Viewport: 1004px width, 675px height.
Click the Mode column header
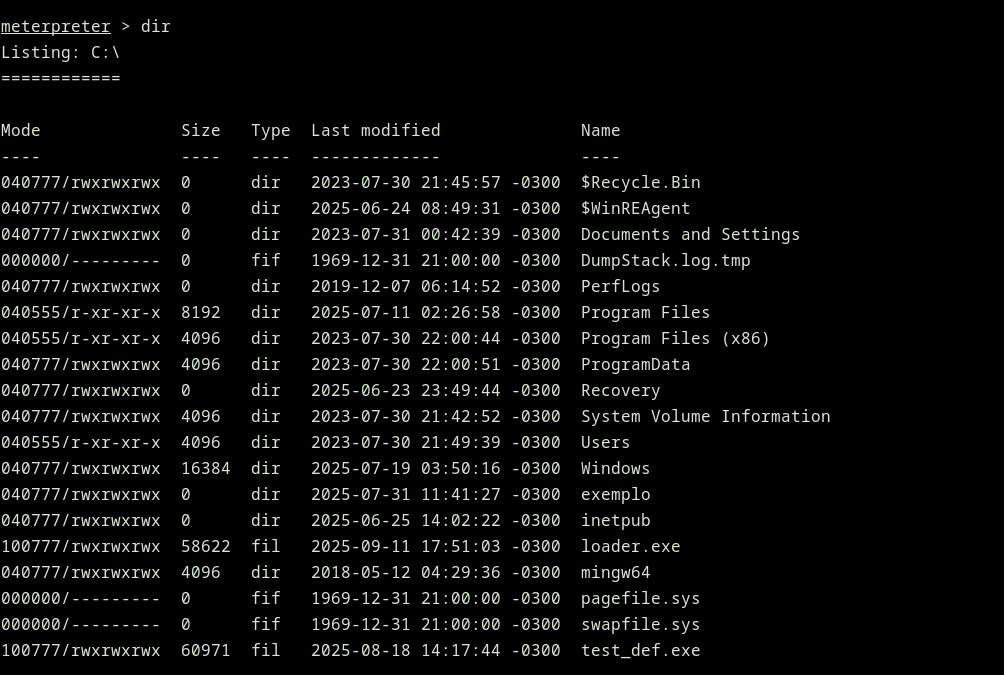pyautogui.click(x=21, y=130)
